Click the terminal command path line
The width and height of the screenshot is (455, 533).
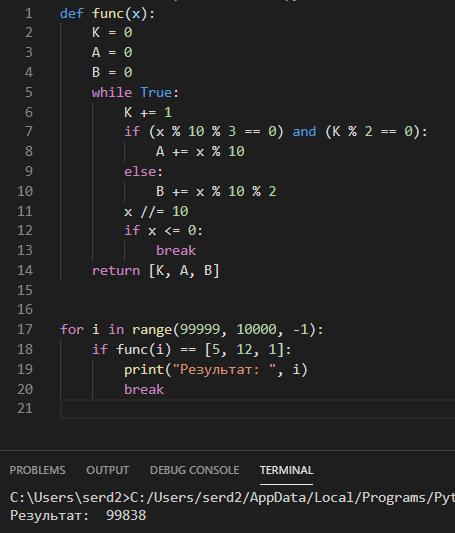(x=232, y=497)
